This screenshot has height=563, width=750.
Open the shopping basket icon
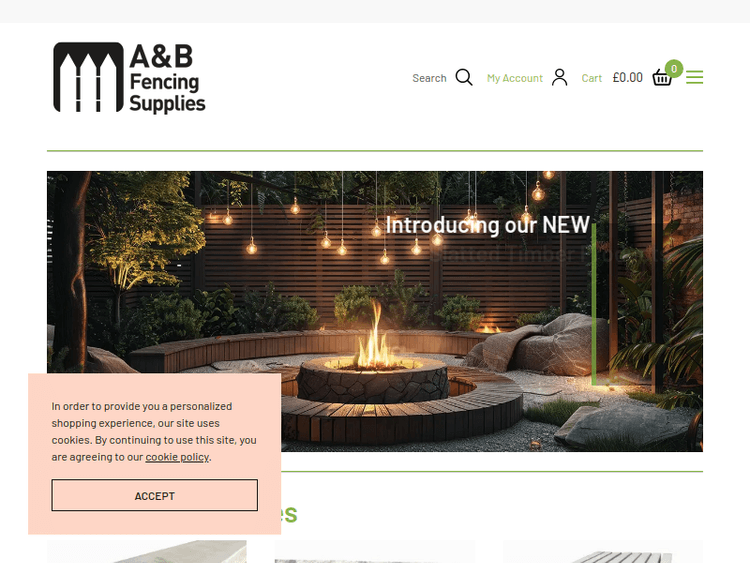click(x=662, y=78)
